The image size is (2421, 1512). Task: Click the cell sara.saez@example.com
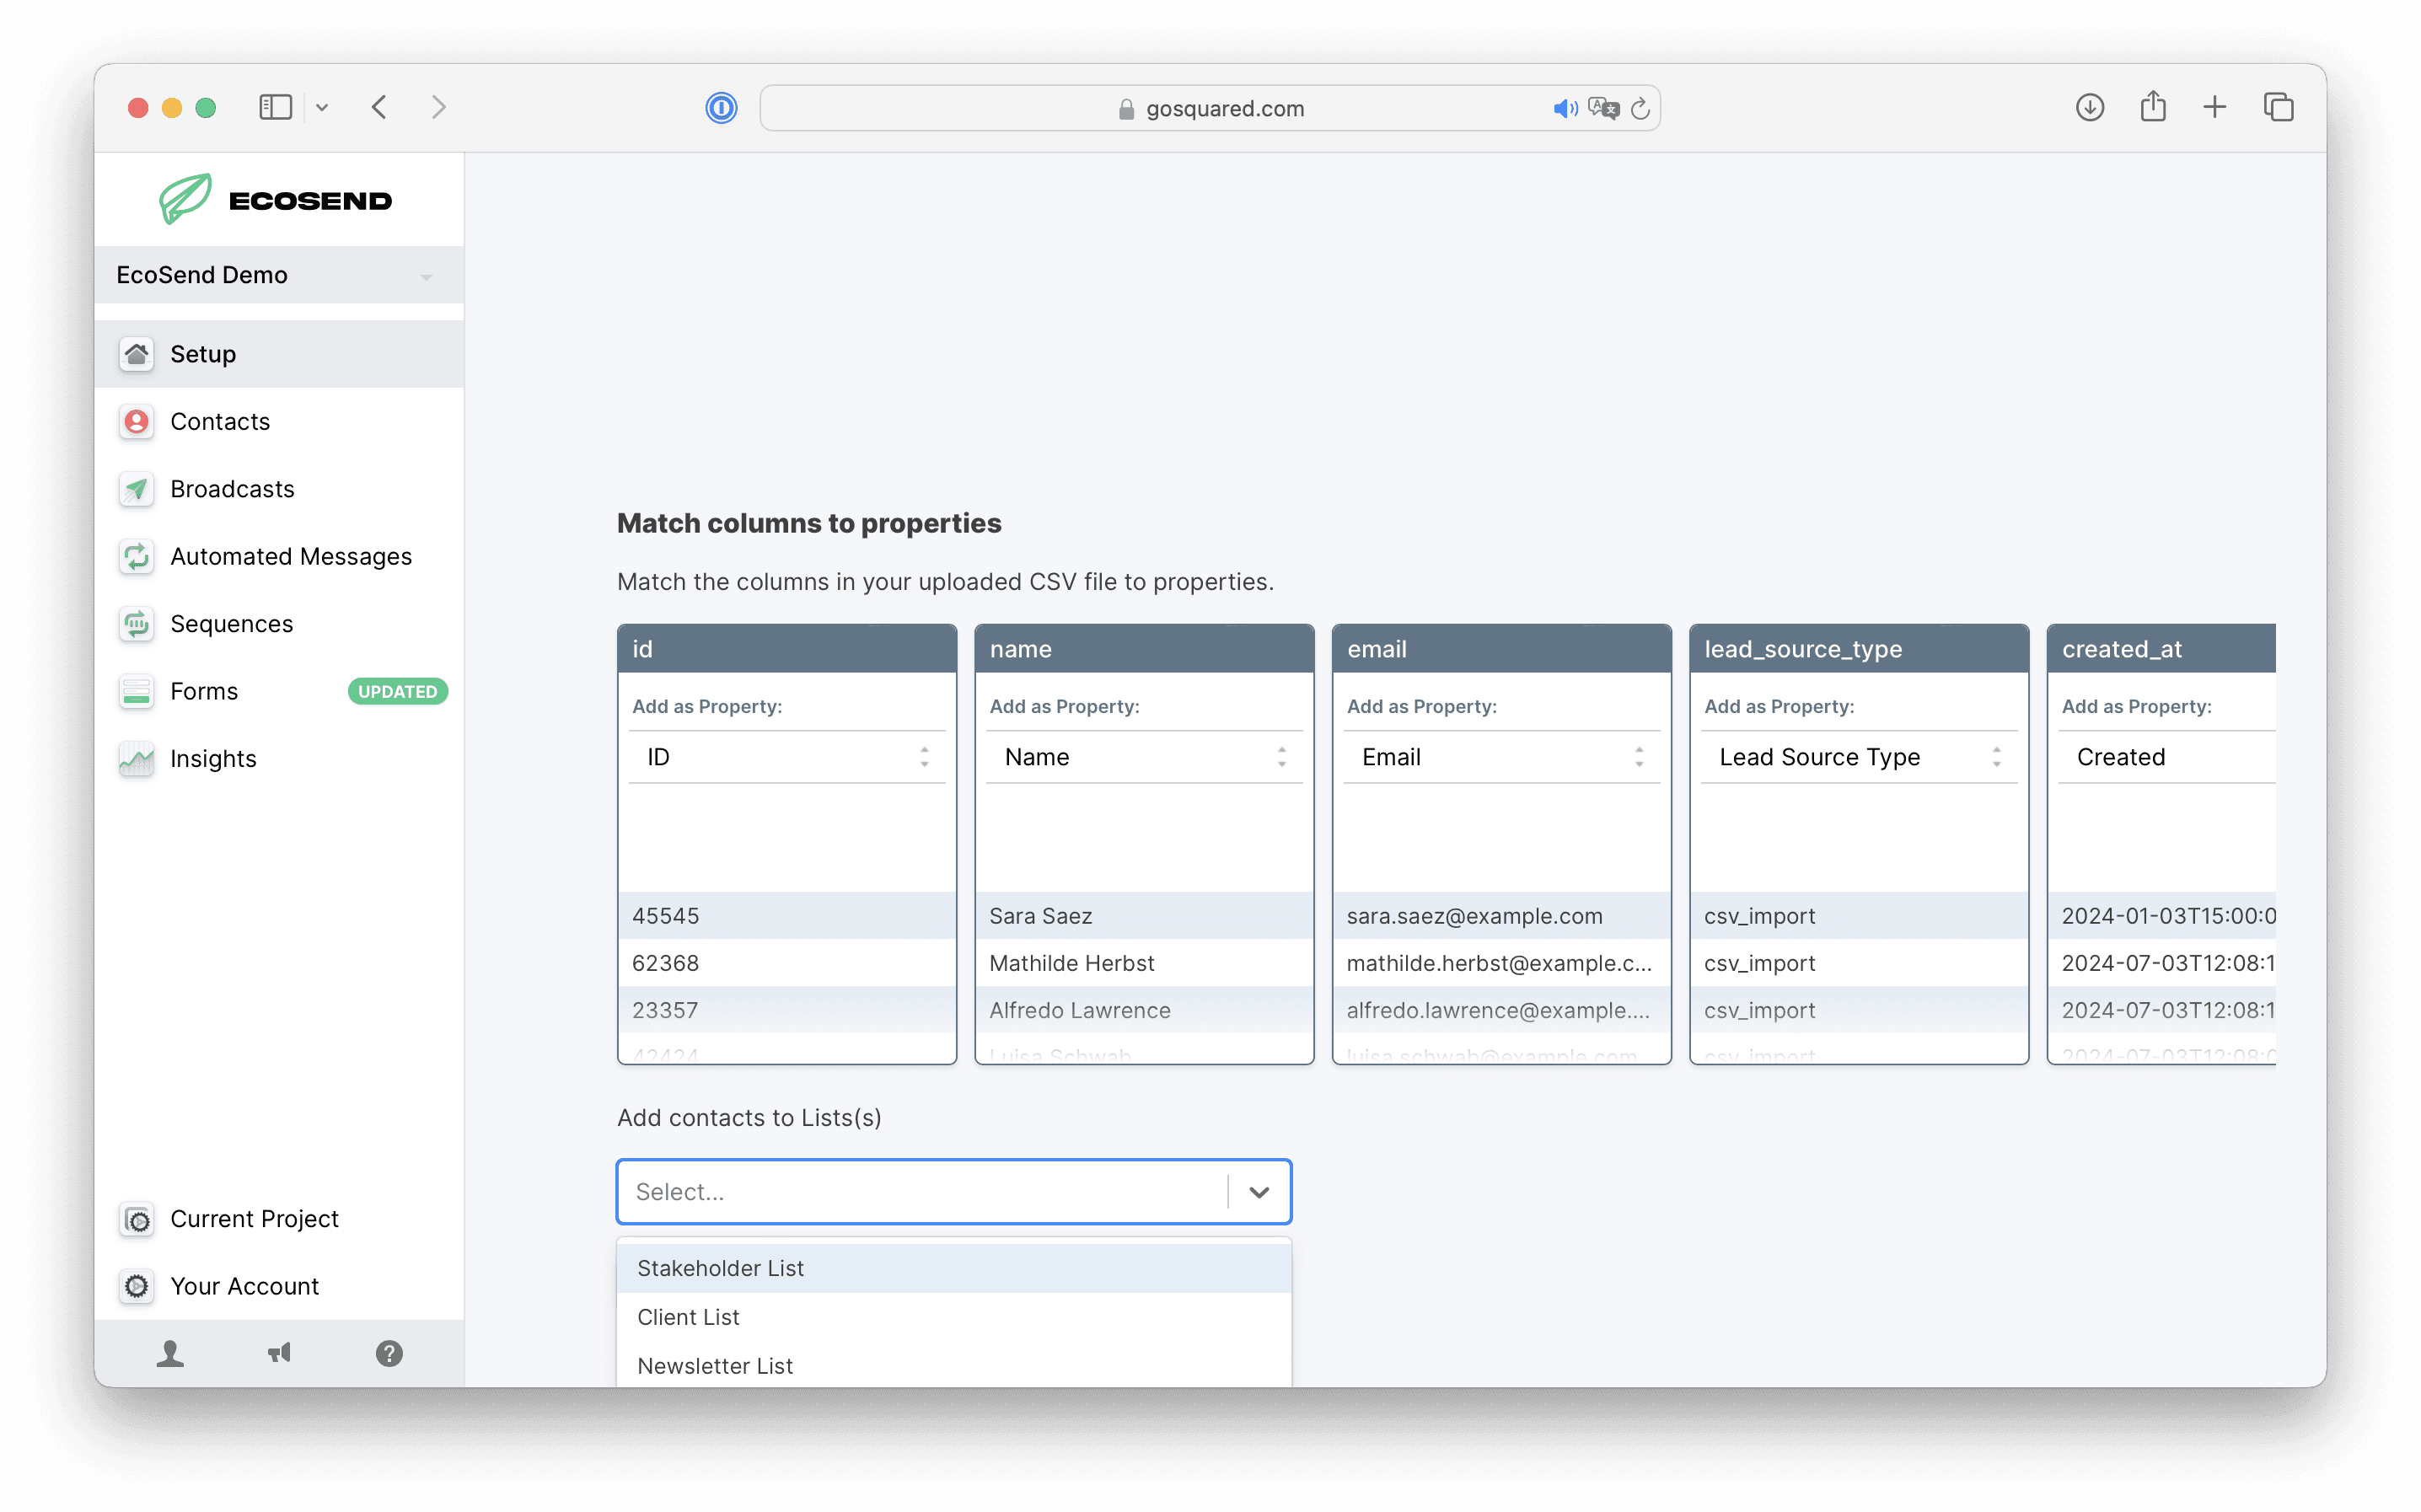coord(1501,916)
